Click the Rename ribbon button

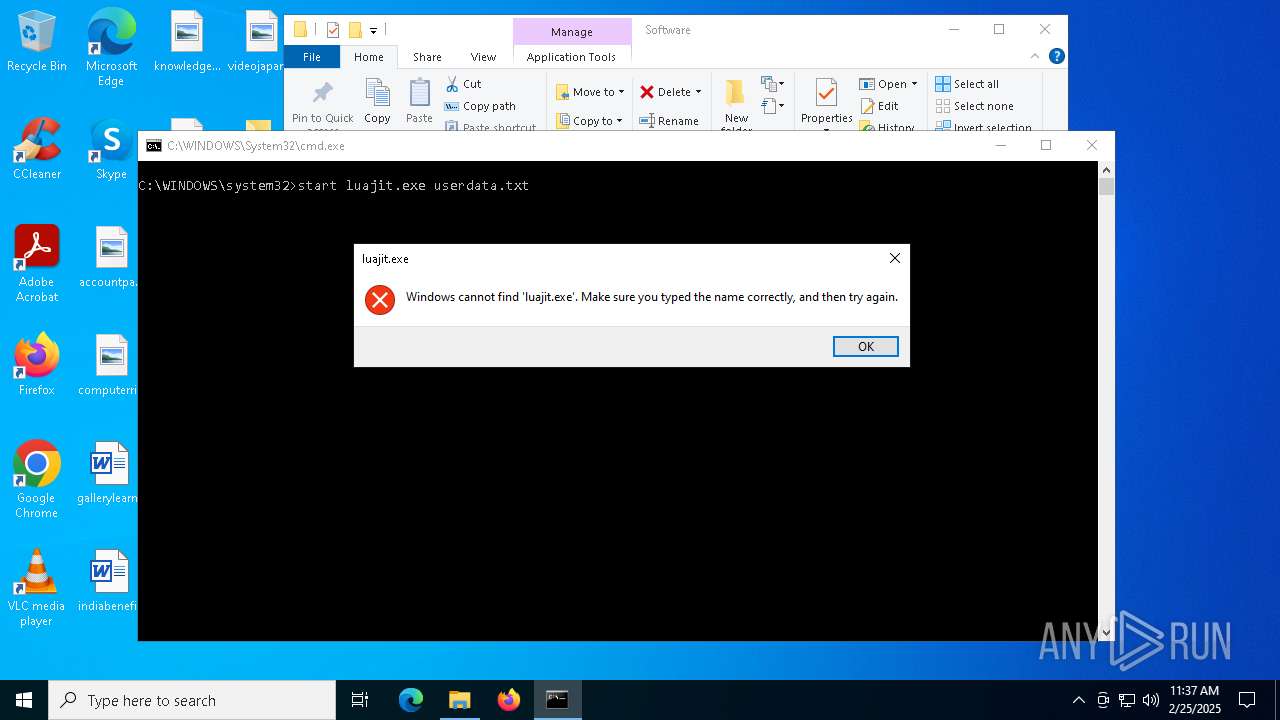click(669, 121)
